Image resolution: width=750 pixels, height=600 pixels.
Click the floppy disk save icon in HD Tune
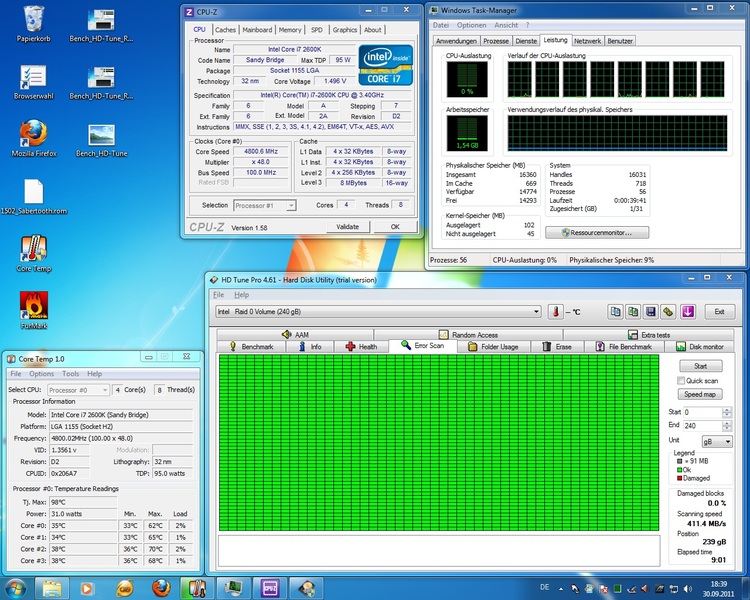click(651, 312)
